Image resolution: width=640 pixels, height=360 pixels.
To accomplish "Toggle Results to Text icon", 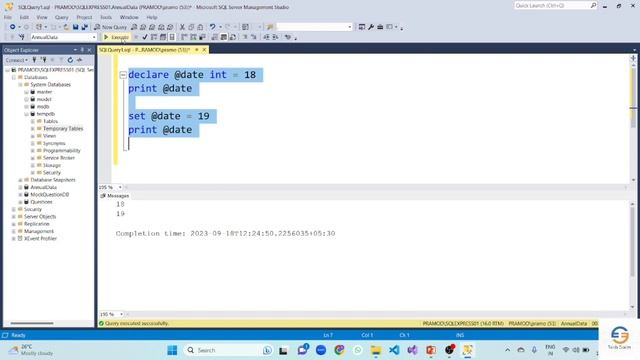I will 215,37.
